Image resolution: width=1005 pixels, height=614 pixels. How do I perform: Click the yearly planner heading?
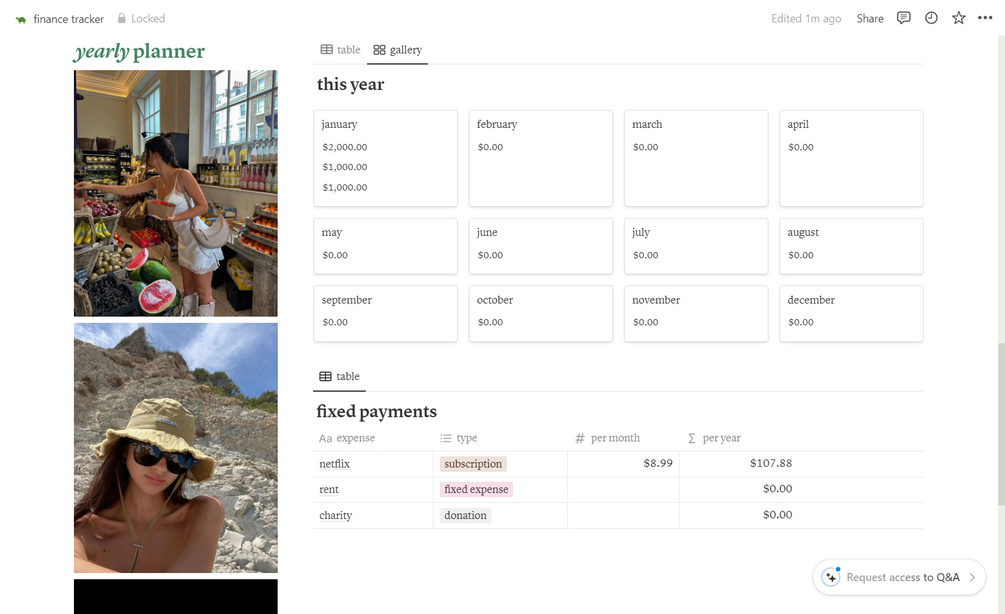point(139,51)
